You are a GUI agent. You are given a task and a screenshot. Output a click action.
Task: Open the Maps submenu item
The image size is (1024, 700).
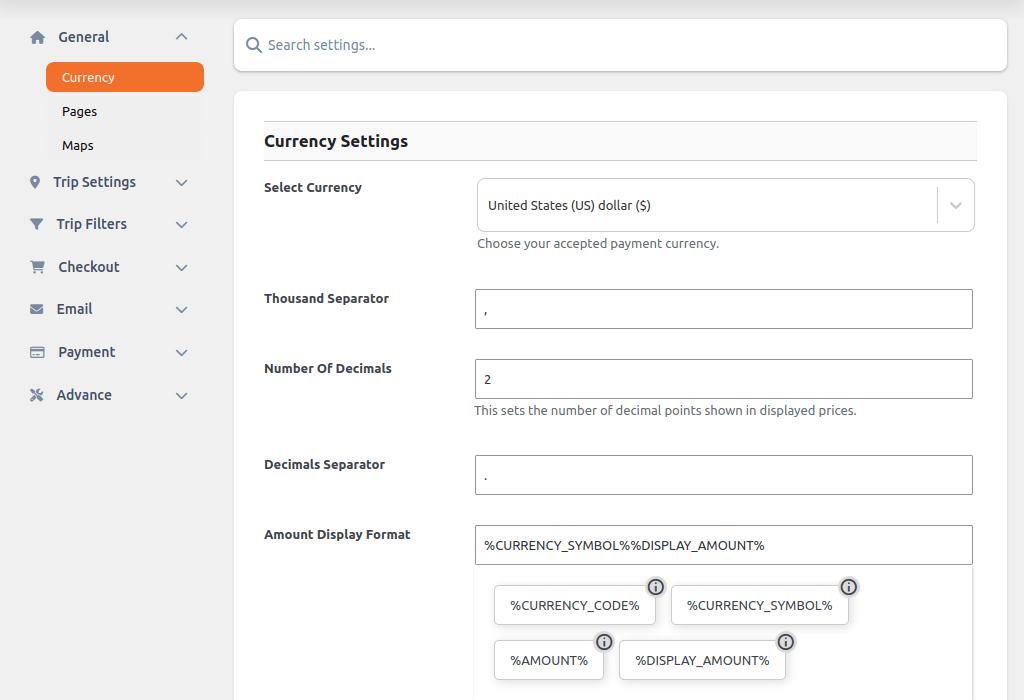[125, 146]
